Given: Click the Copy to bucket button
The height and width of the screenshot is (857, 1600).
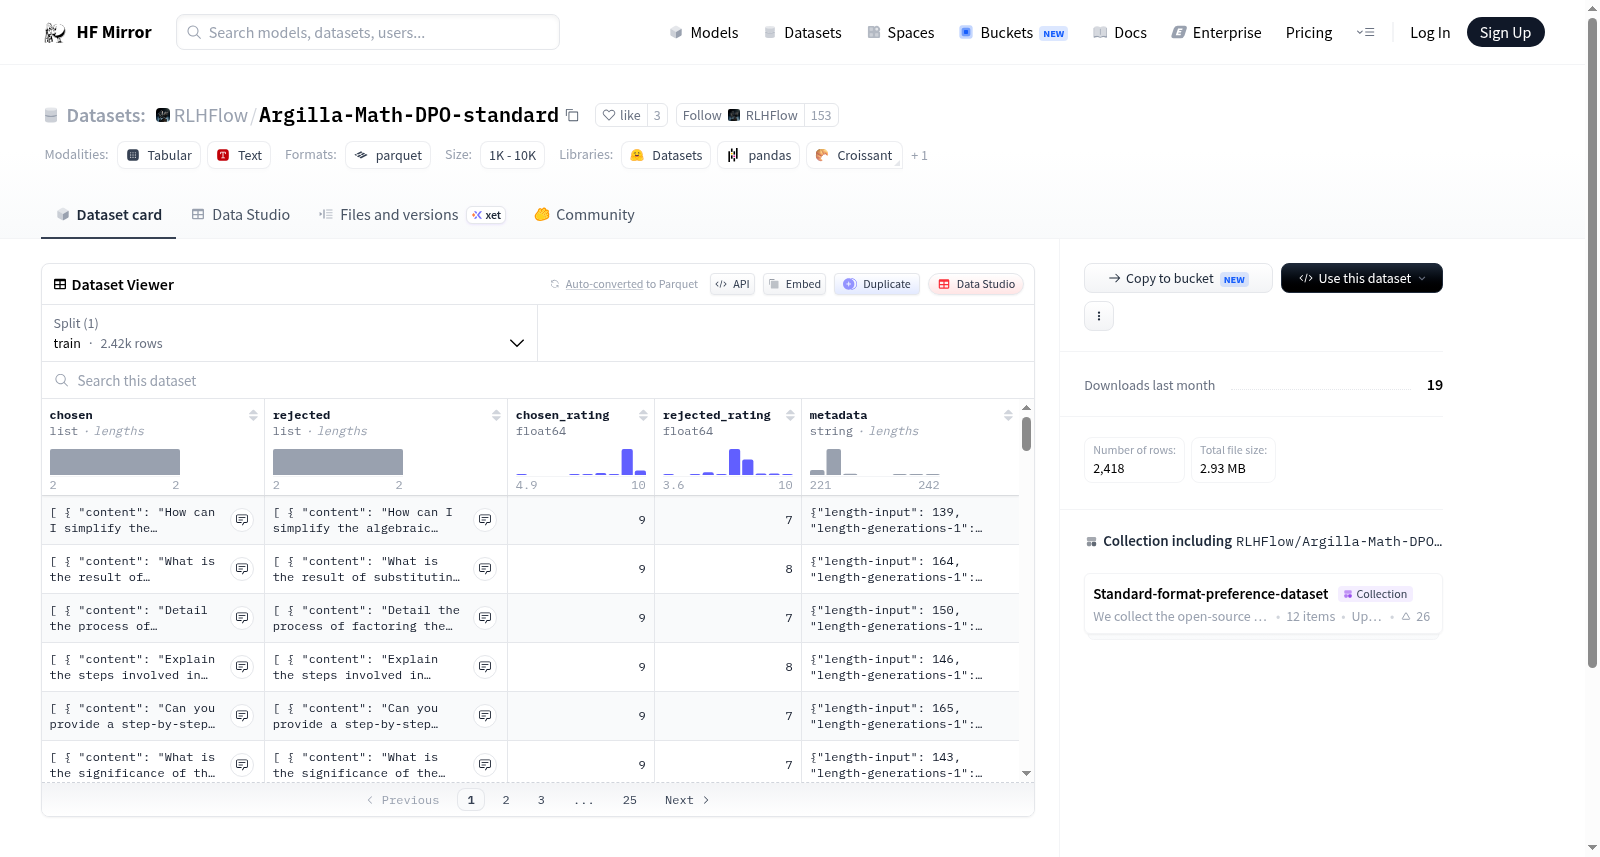Looking at the screenshot, I should pyautogui.click(x=1178, y=278).
